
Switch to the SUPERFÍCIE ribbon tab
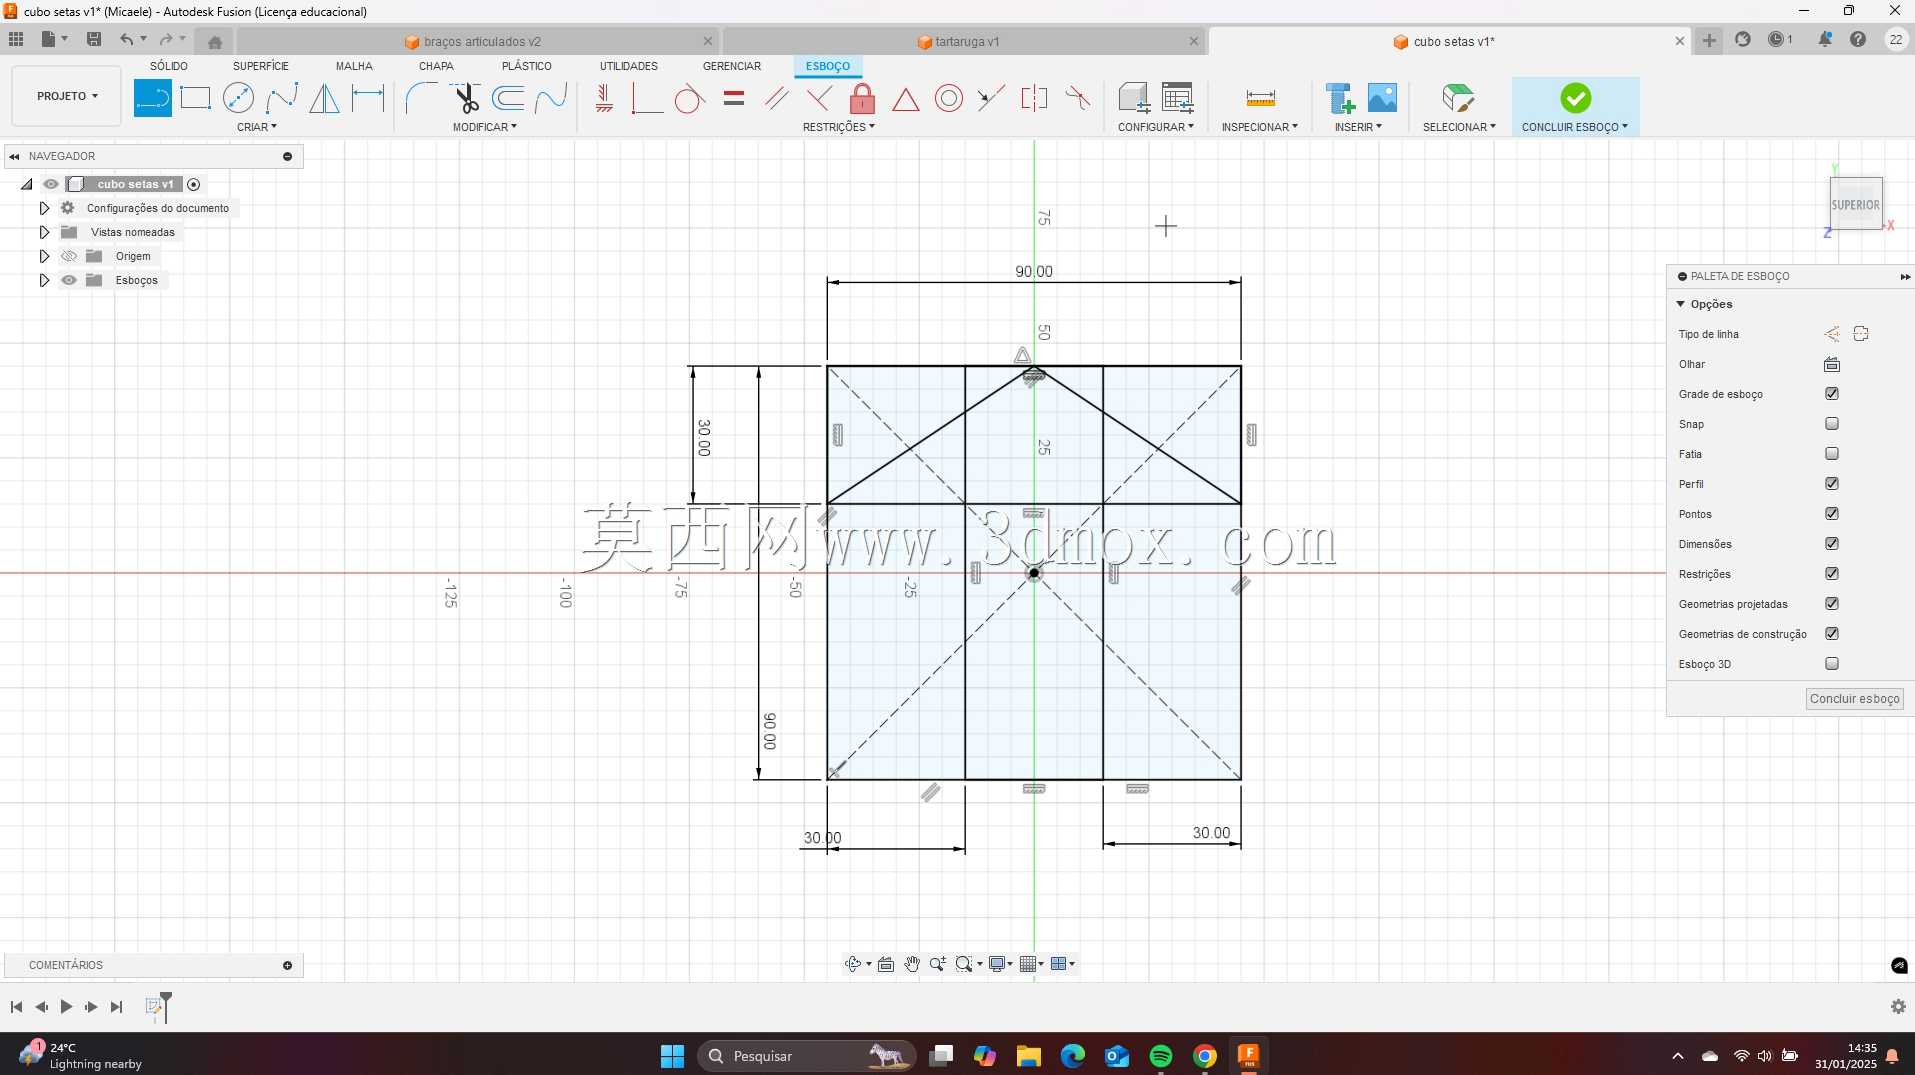[261, 66]
